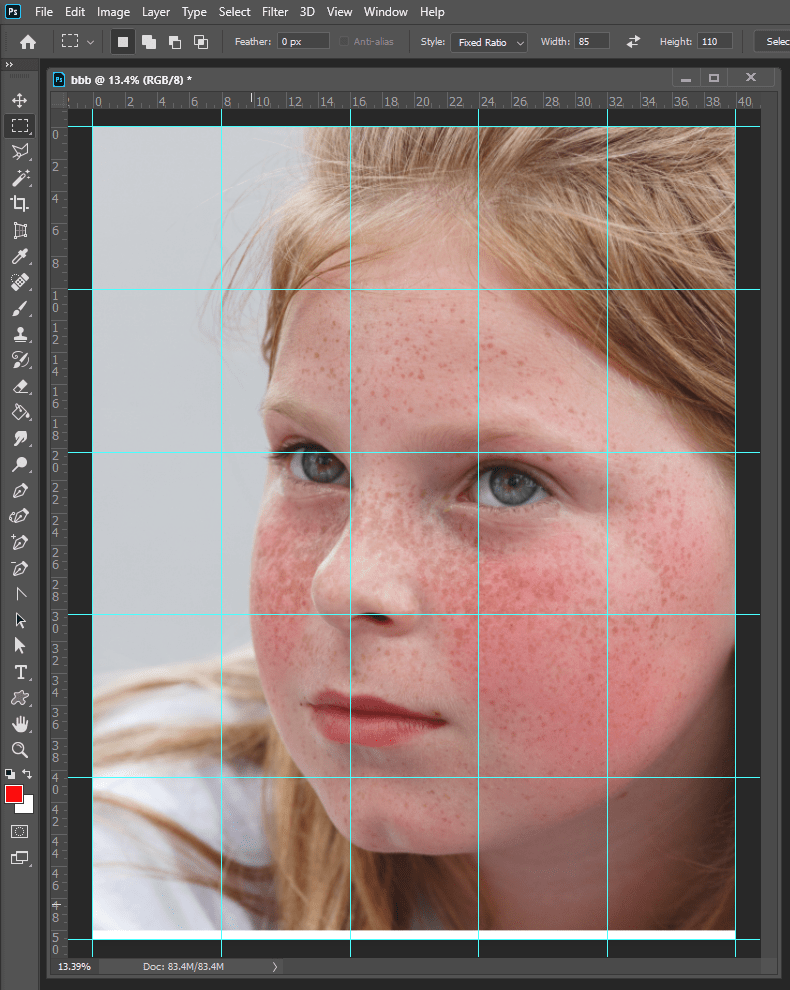Open the Image menu
This screenshot has height=990, width=790.
(x=113, y=12)
